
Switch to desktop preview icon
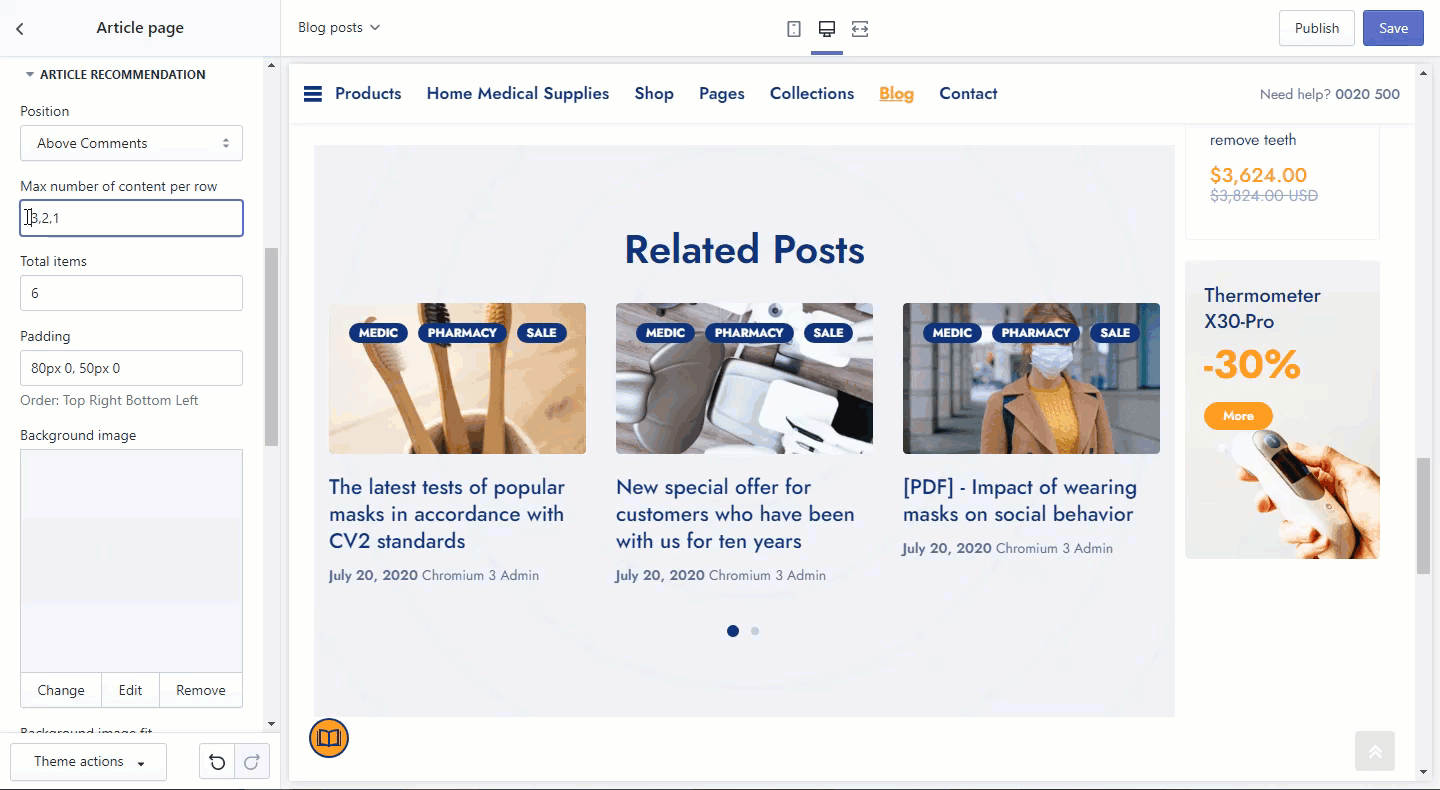[827, 29]
